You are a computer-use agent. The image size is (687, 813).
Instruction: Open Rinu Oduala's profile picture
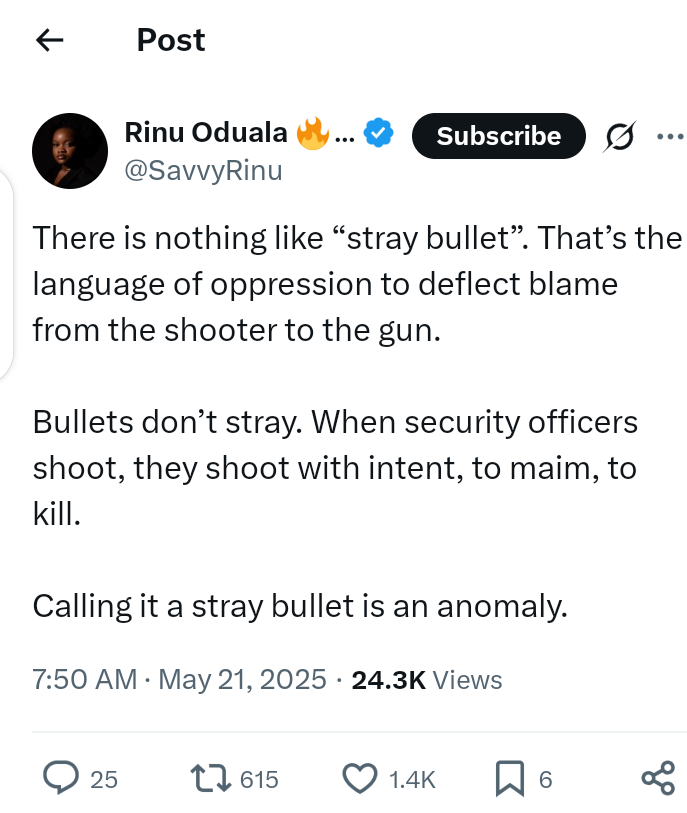tap(70, 151)
